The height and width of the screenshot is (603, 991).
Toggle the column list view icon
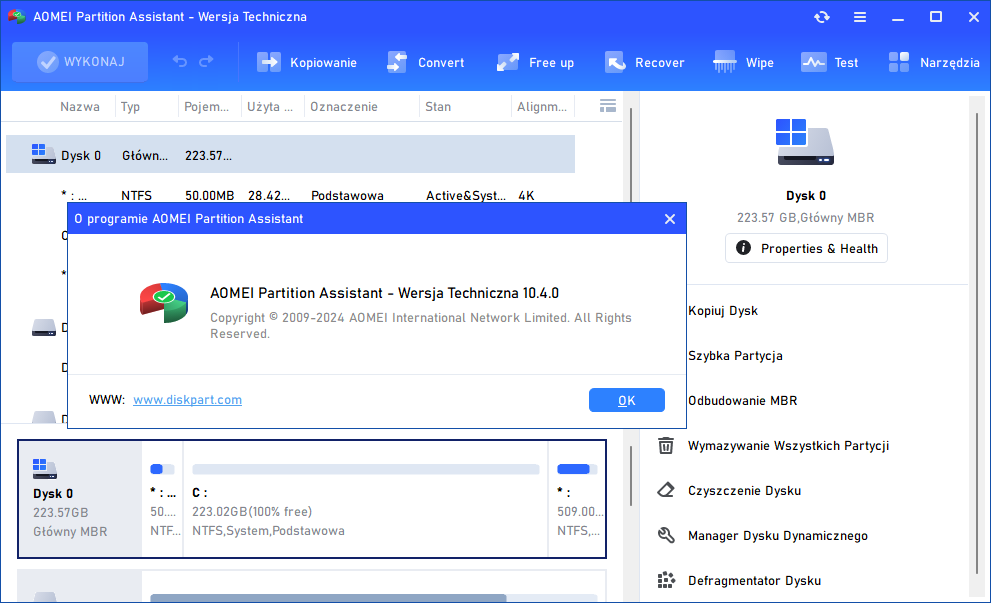tap(607, 106)
